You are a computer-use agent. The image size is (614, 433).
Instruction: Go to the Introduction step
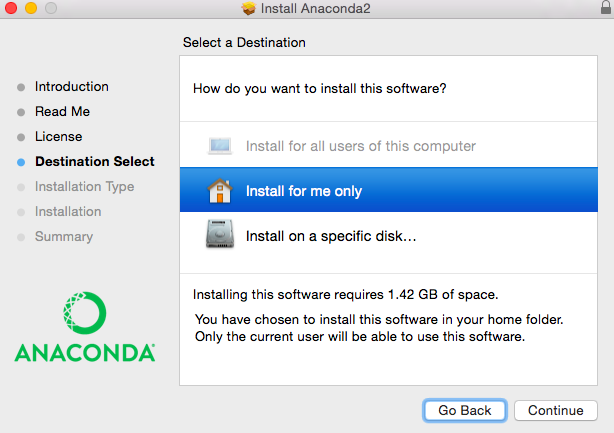click(x=72, y=87)
